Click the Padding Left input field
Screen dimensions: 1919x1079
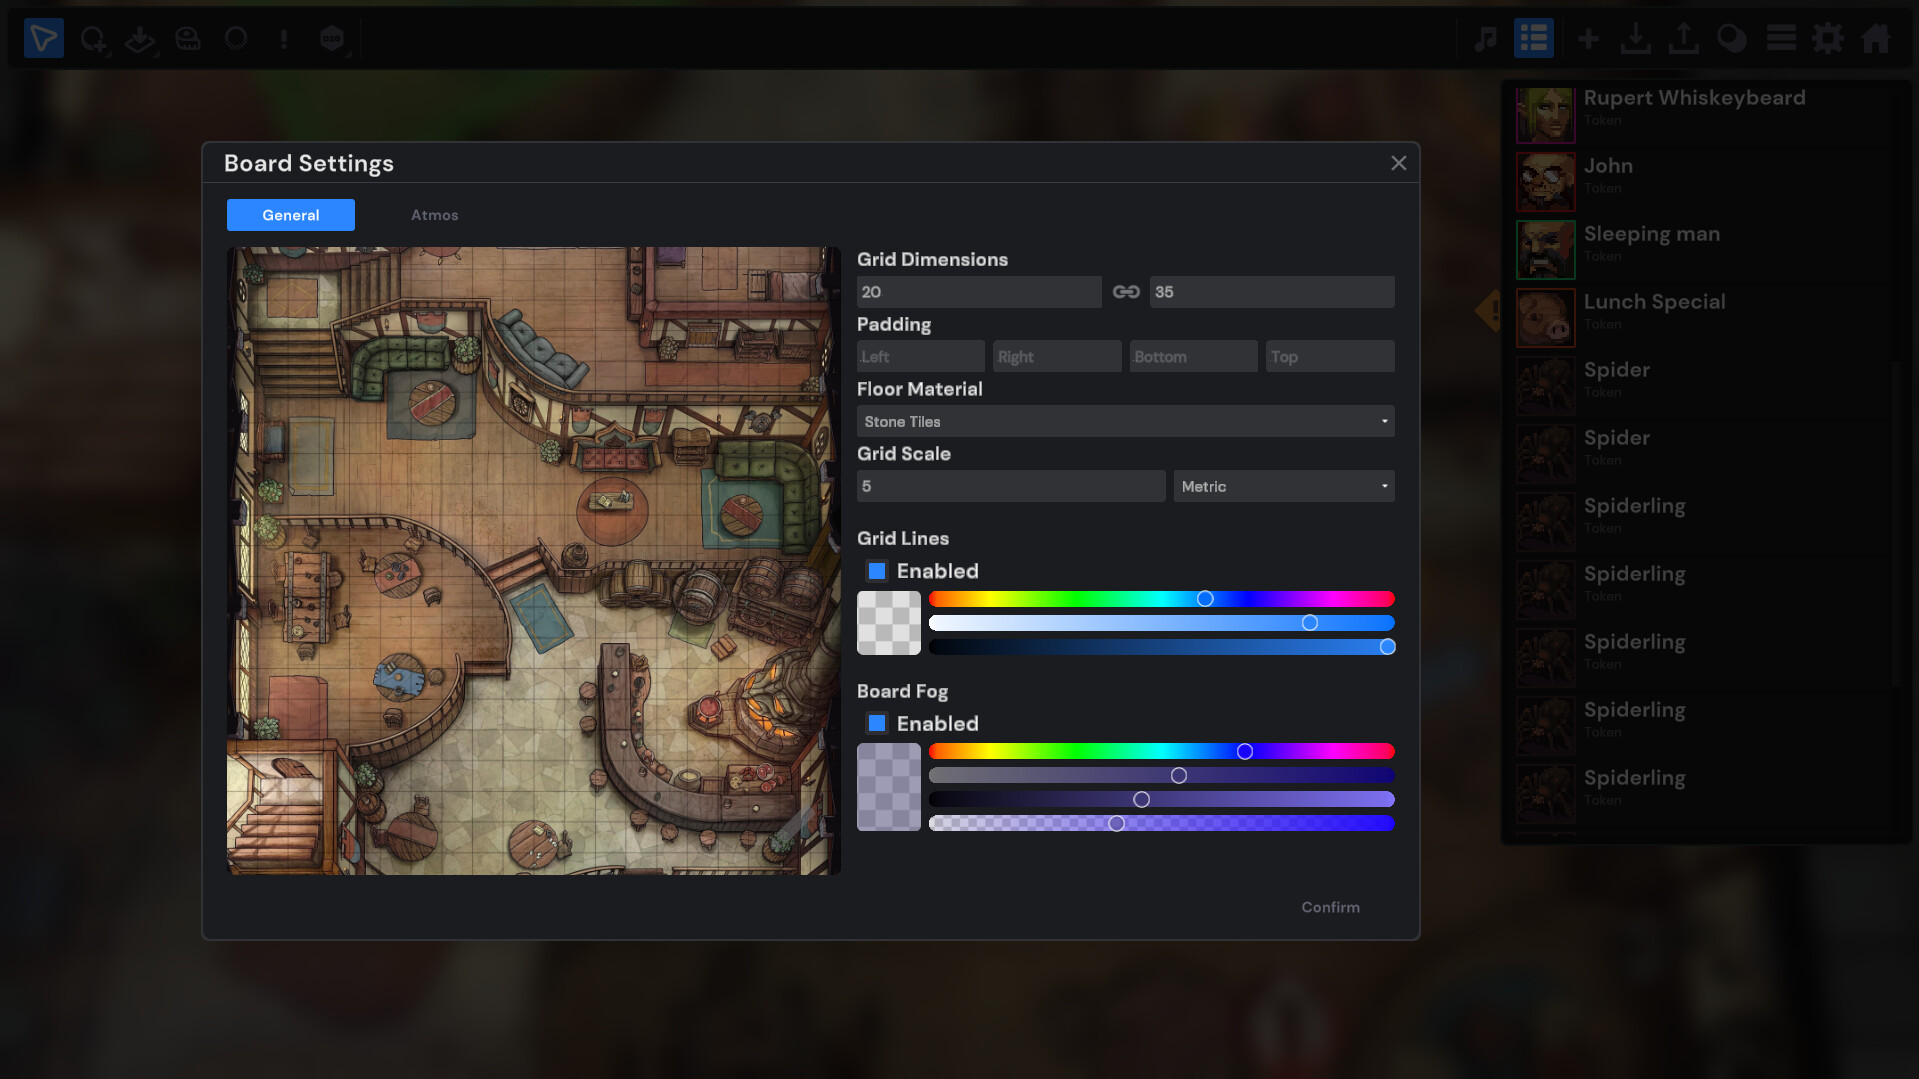click(x=919, y=355)
